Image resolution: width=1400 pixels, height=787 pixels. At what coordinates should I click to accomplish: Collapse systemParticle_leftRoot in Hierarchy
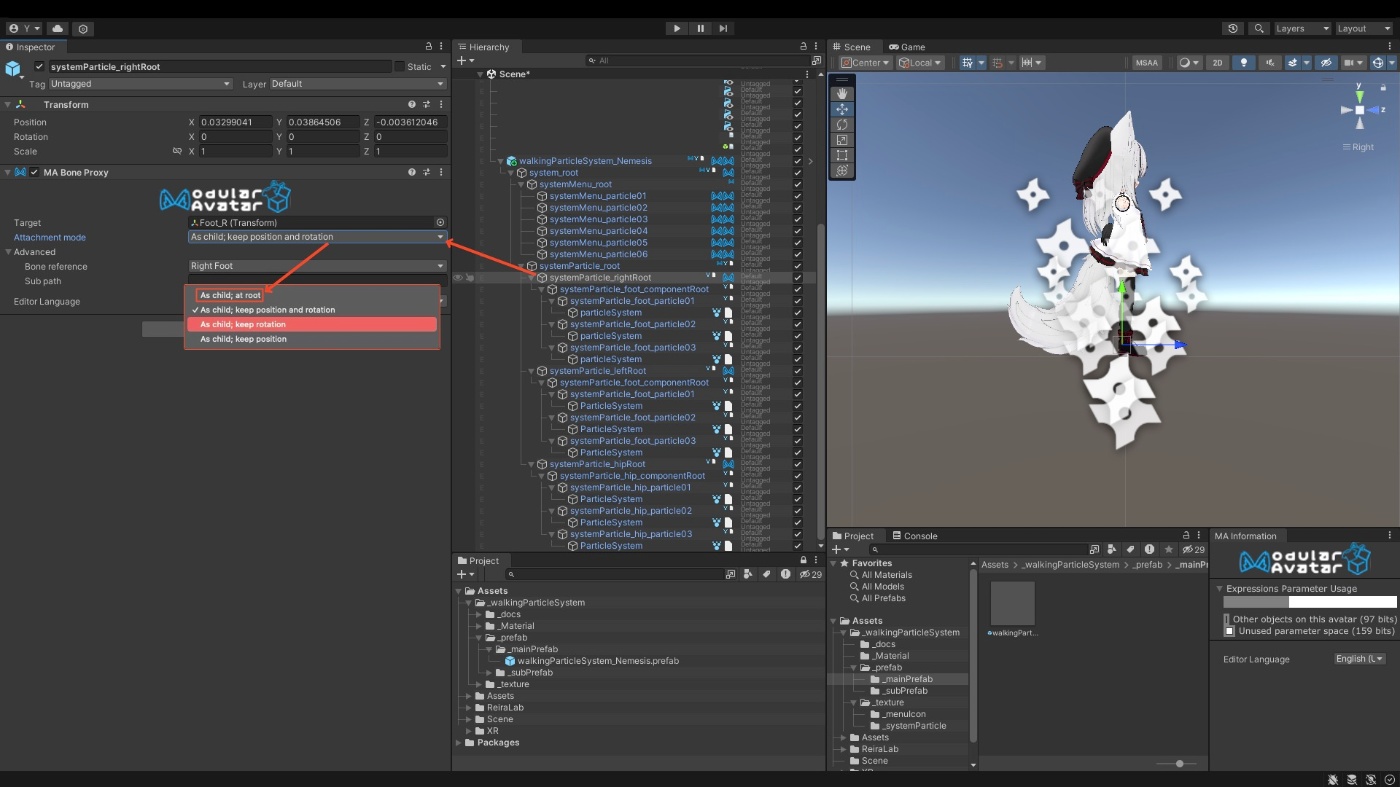tap(533, 371)
